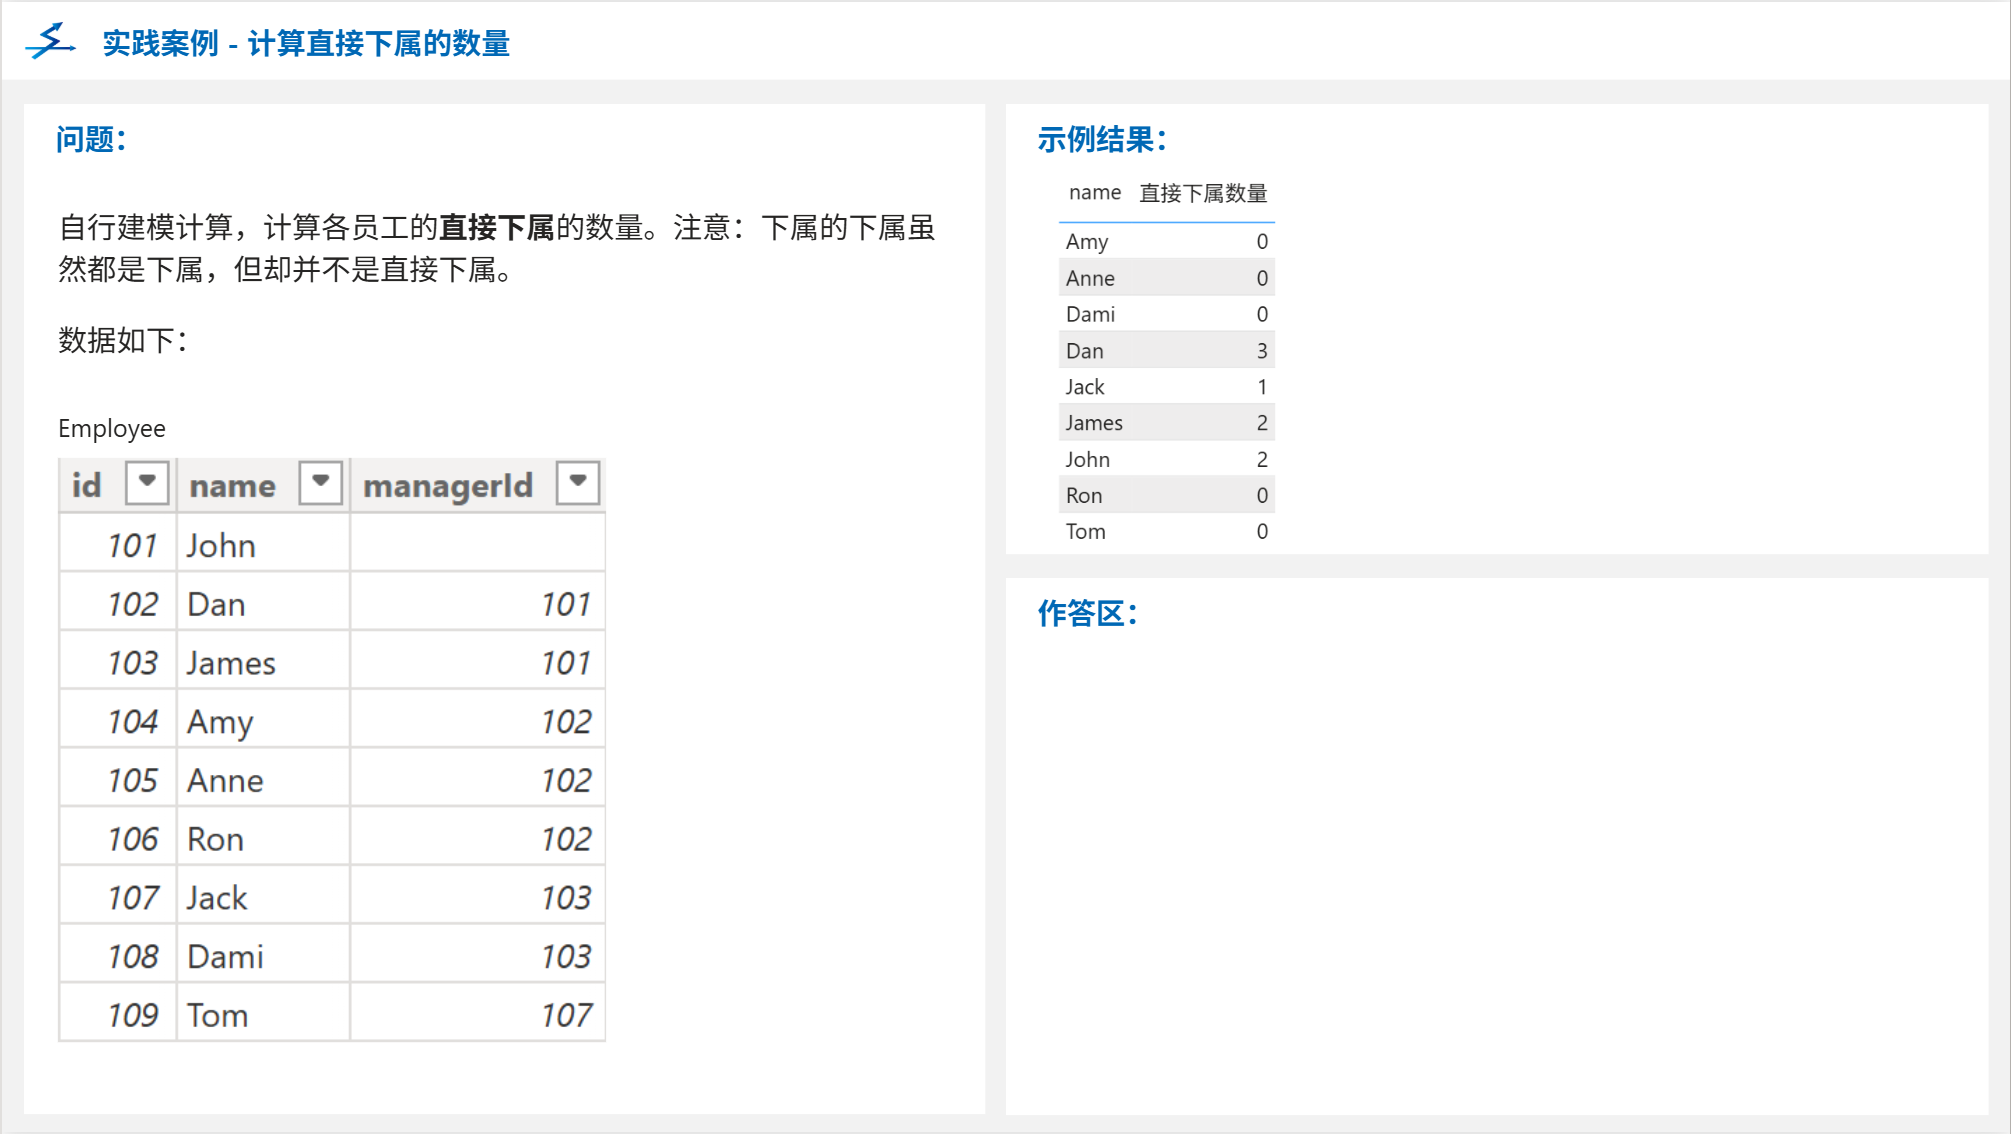2011x1134 pixels.
Task: Click the John cell in Employee table
Action: (x=221, y=546)
